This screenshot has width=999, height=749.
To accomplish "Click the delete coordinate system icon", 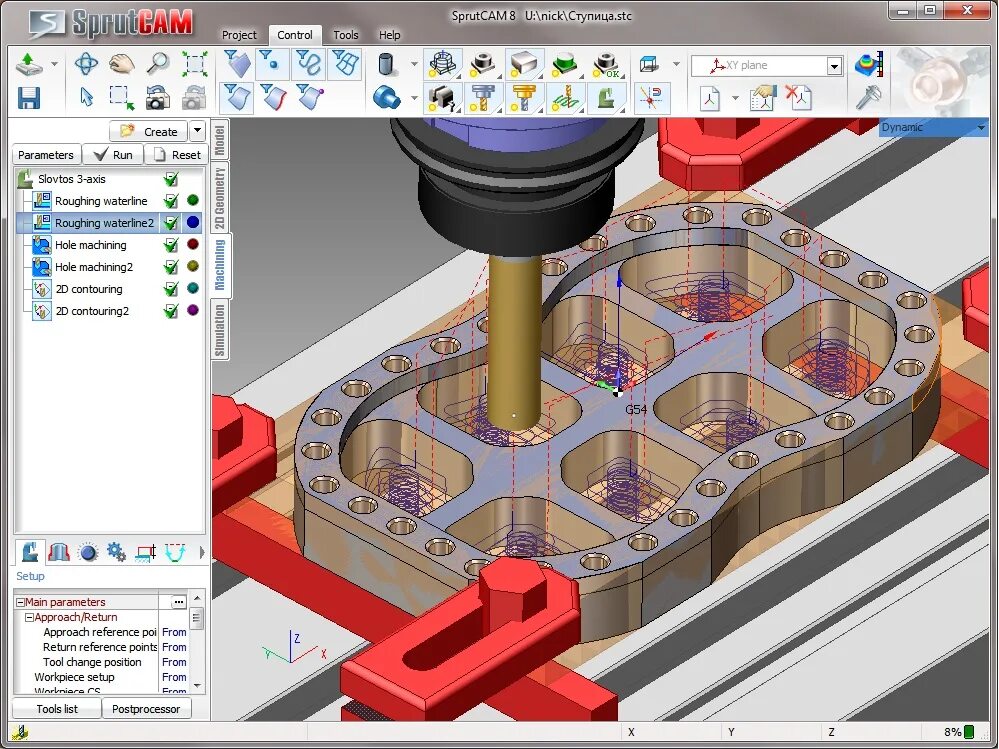I will click(x=797, y=98).
